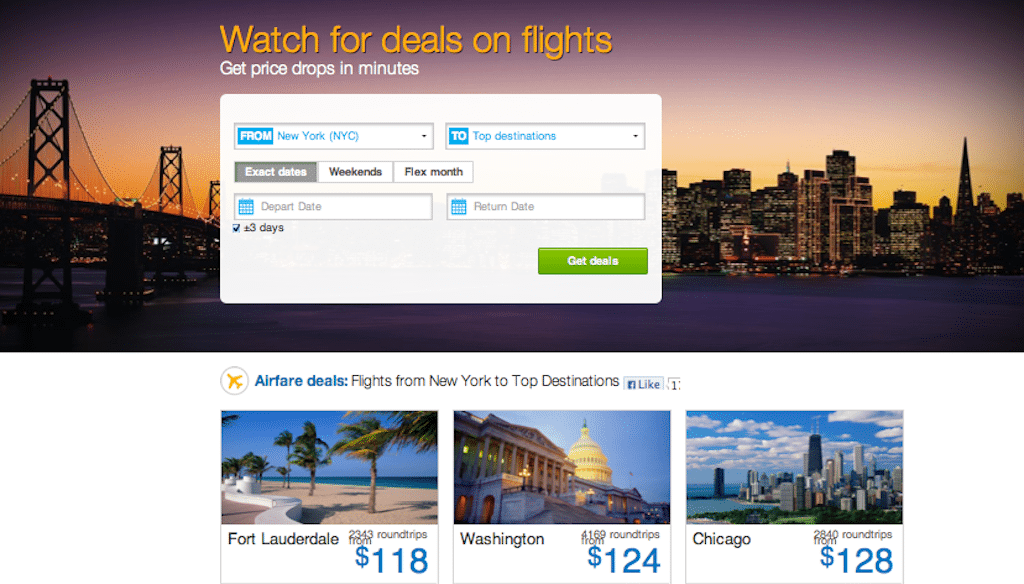Expand the TO Top destinations dropdown arrow
The height and width of the screenshot is (584, 1024).
click(x=635, y=136)
